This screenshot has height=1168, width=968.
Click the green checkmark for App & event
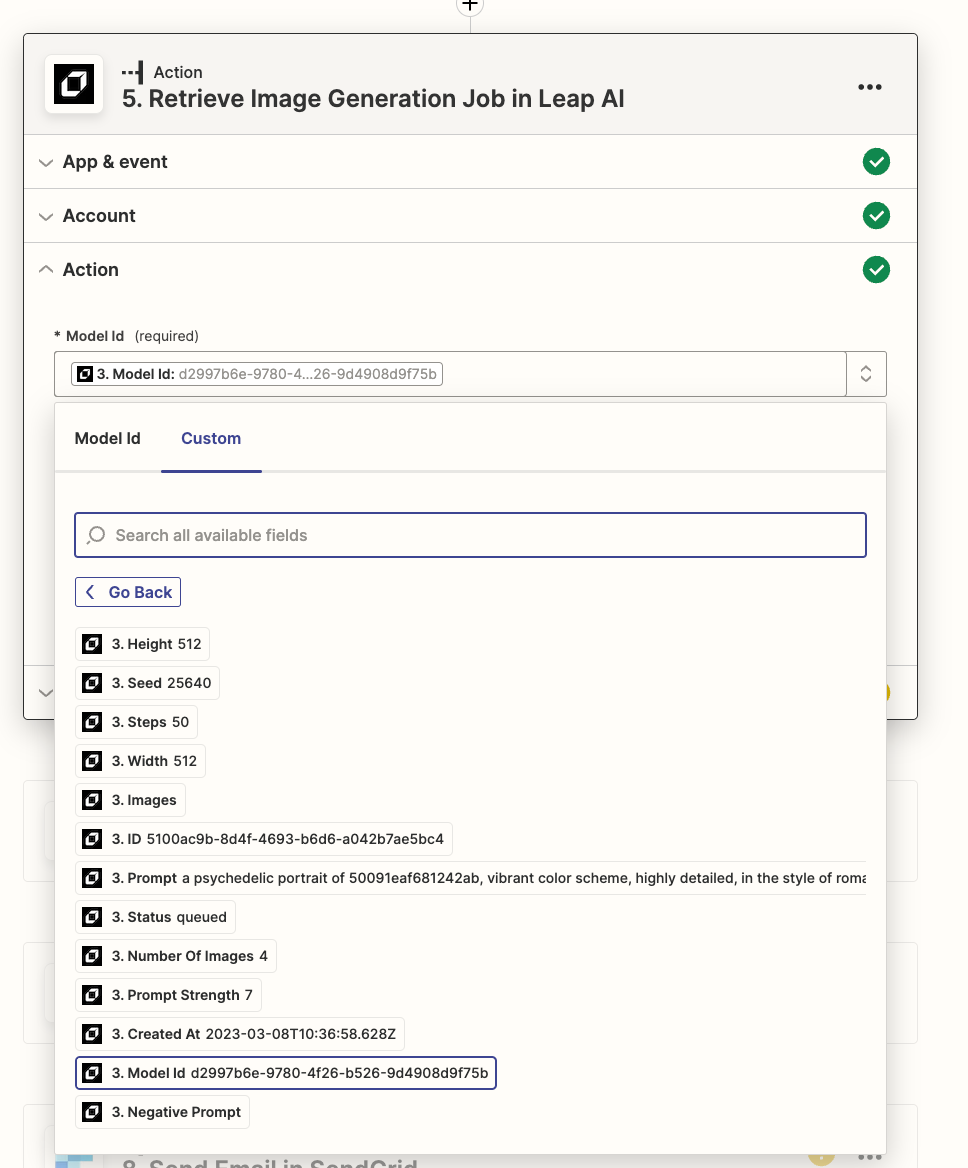(876, 162)
